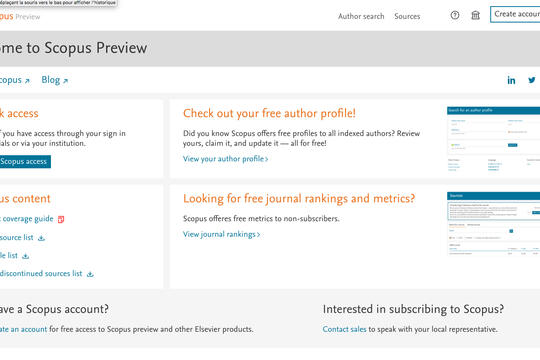Click PDF icon beside coverage guide
The image size is (540, 360).
pos(61,219)
